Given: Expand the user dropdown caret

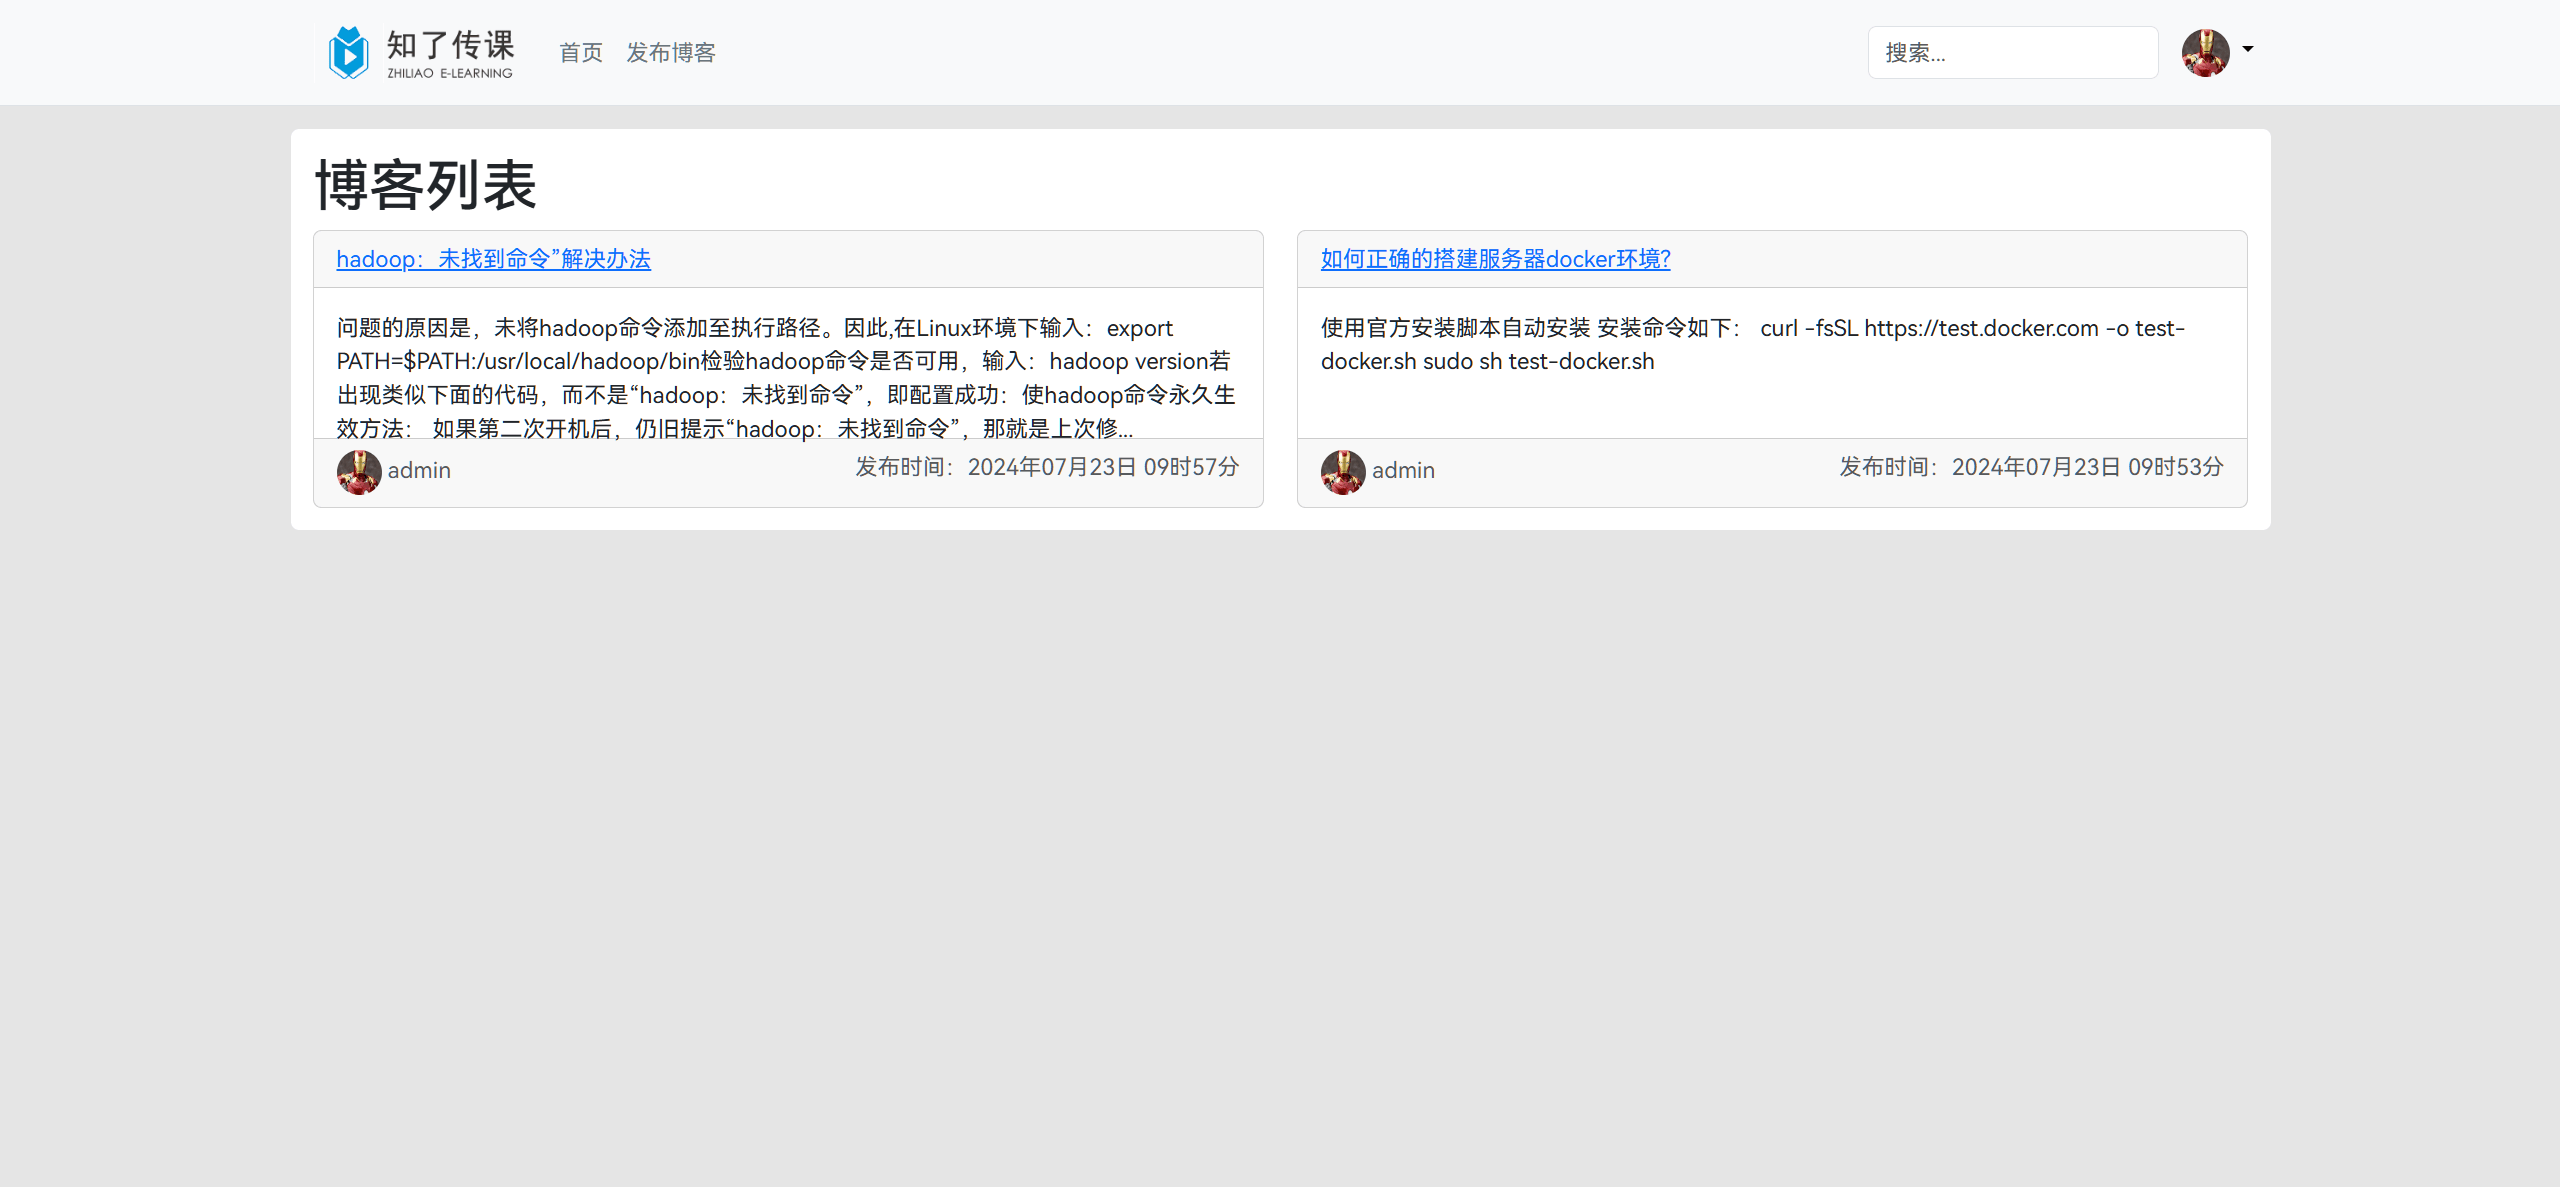Looking at the screenshot, I should coord(2248,49).
